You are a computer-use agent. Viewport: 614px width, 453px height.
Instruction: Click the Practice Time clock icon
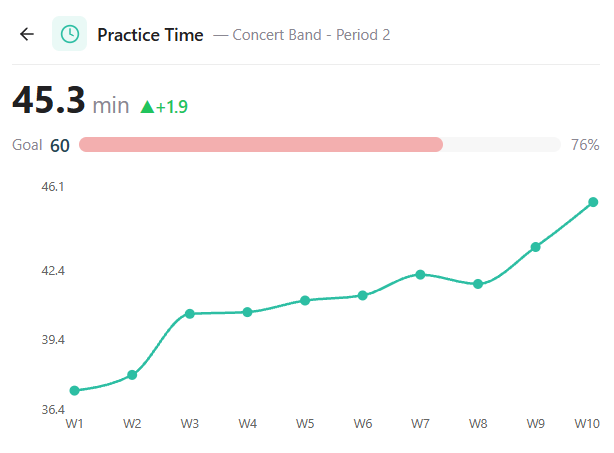[70, 34]
